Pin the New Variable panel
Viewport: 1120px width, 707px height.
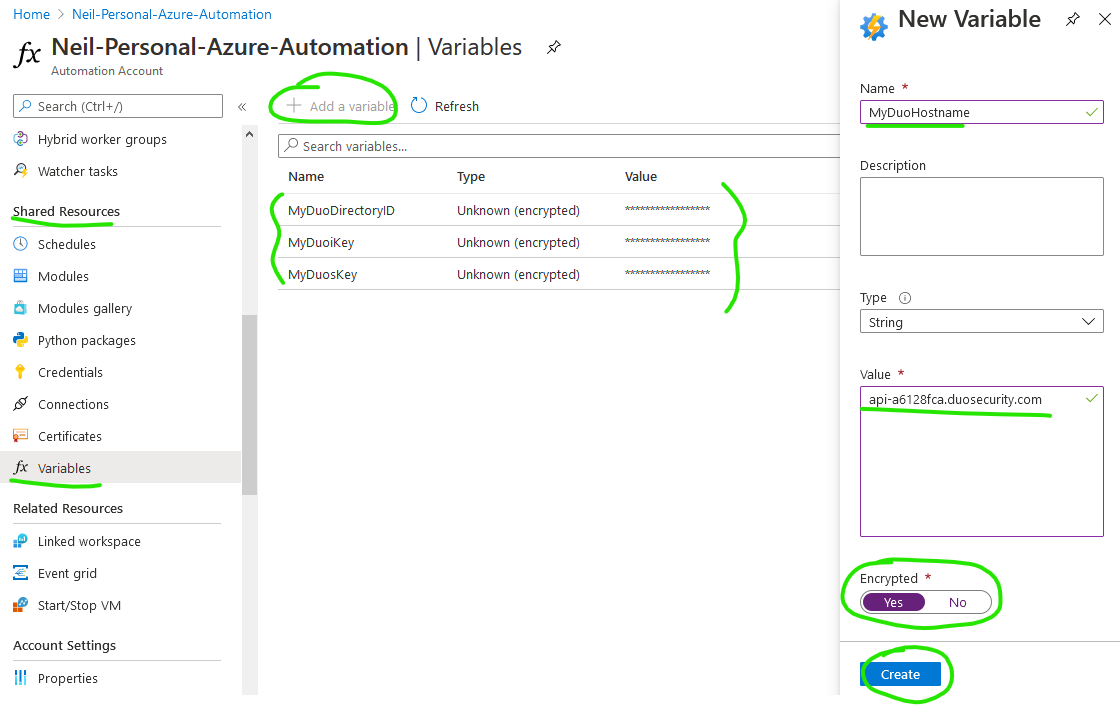tap(1072, 19)
